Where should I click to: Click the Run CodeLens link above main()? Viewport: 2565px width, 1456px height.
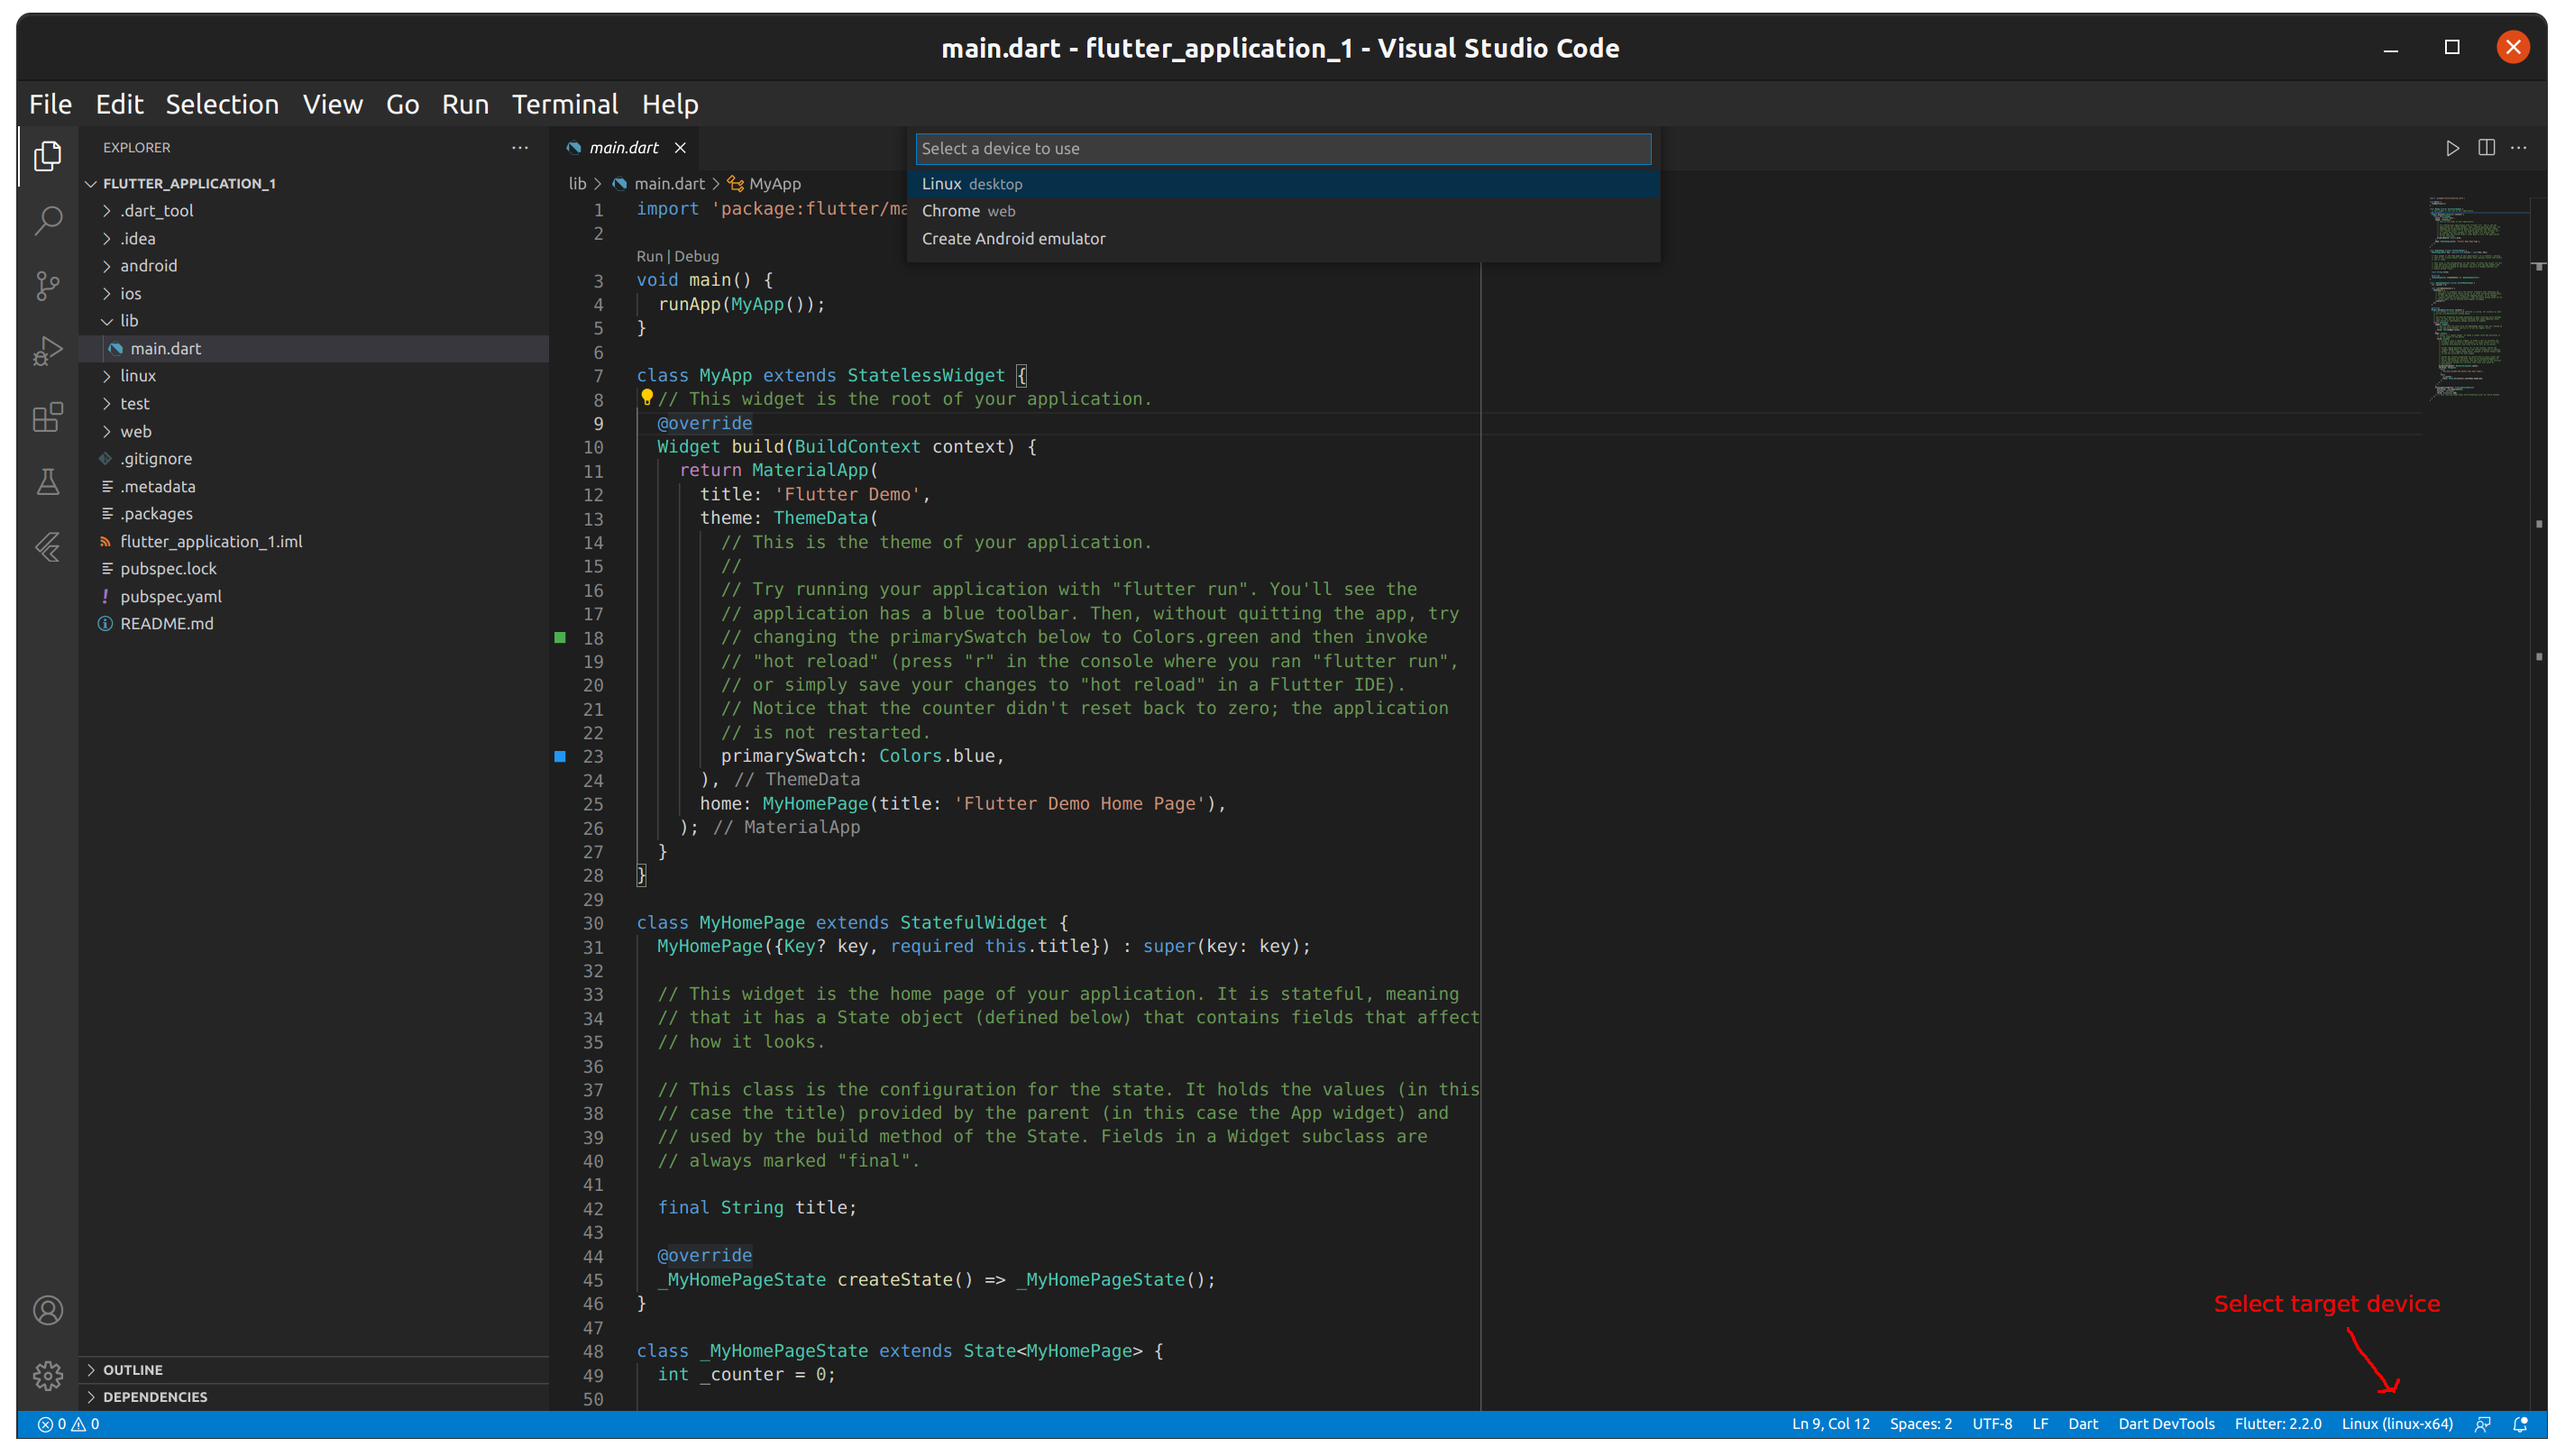point(649,256)
